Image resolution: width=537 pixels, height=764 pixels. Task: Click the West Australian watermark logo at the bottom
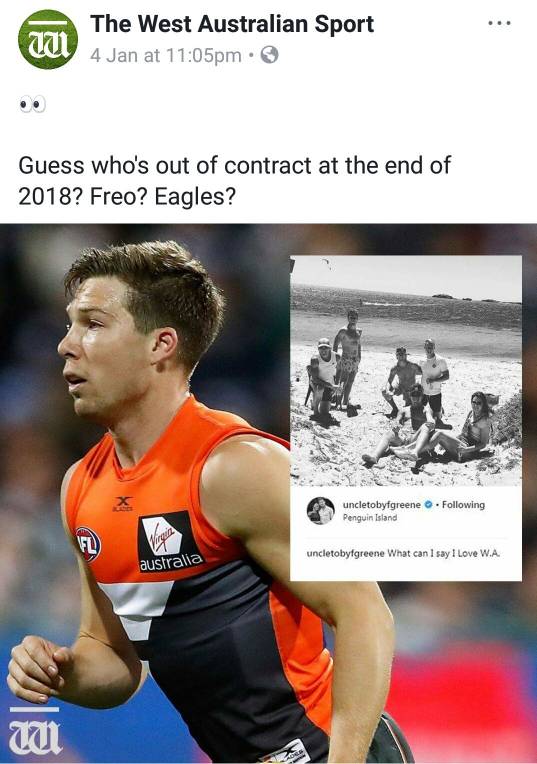[x=35, y=731]
